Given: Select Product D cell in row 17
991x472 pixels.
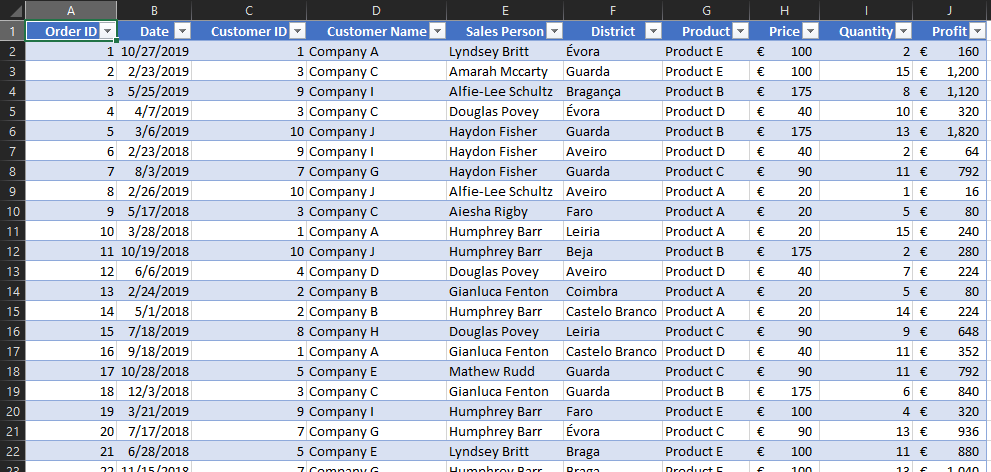Looking at the screenshot, I should [706, 351].
